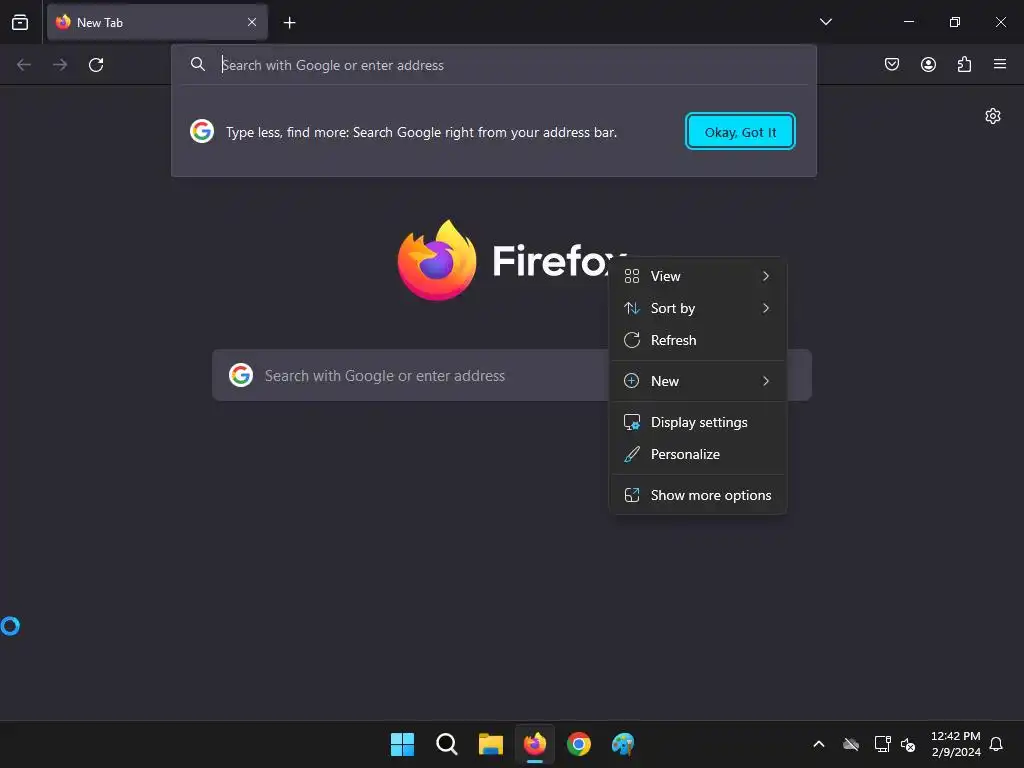
Task: Click the magnifier icon in the address bar
Action: 198,64
